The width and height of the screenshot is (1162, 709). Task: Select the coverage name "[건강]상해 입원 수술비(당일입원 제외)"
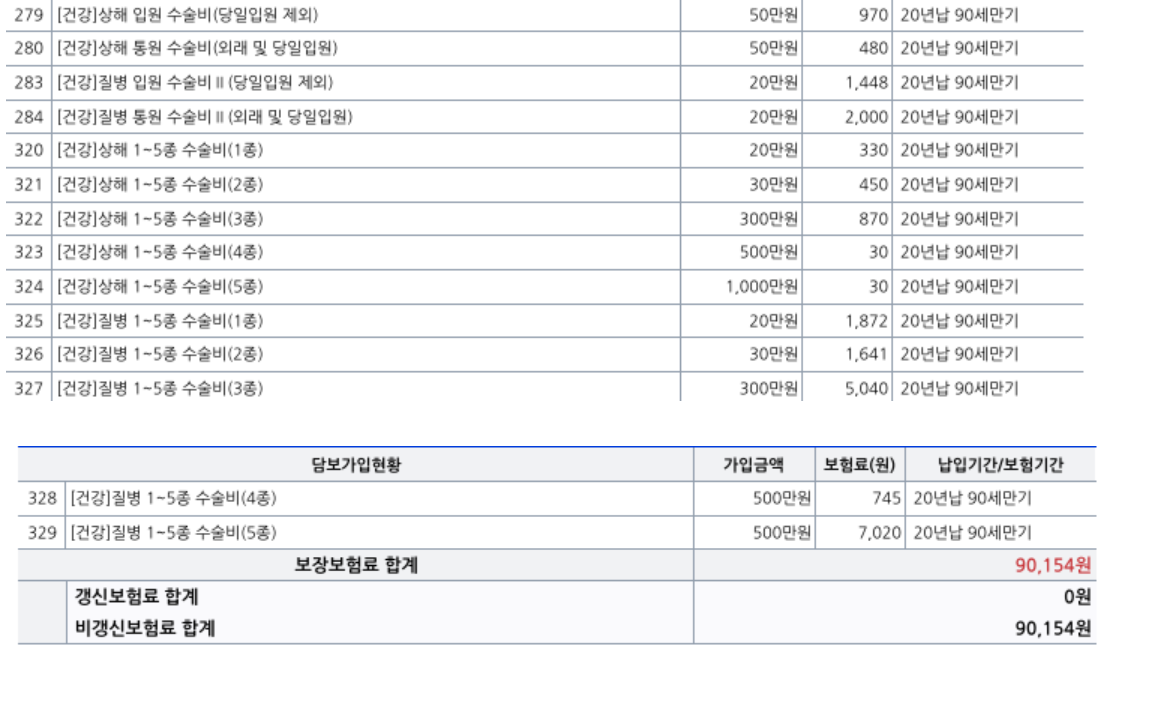[187, 15]
